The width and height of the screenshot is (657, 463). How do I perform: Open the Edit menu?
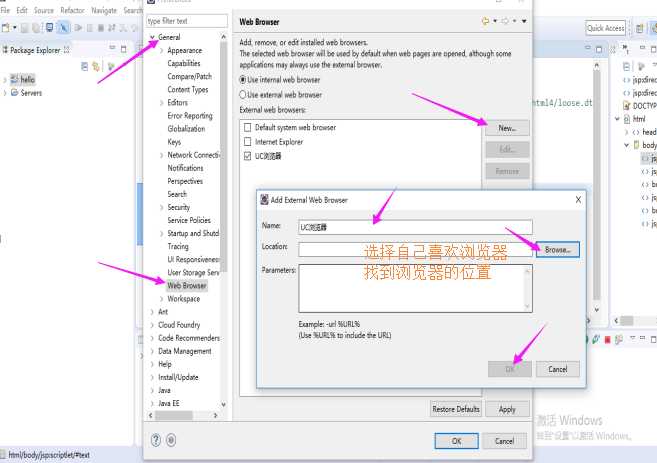[22, 10]
